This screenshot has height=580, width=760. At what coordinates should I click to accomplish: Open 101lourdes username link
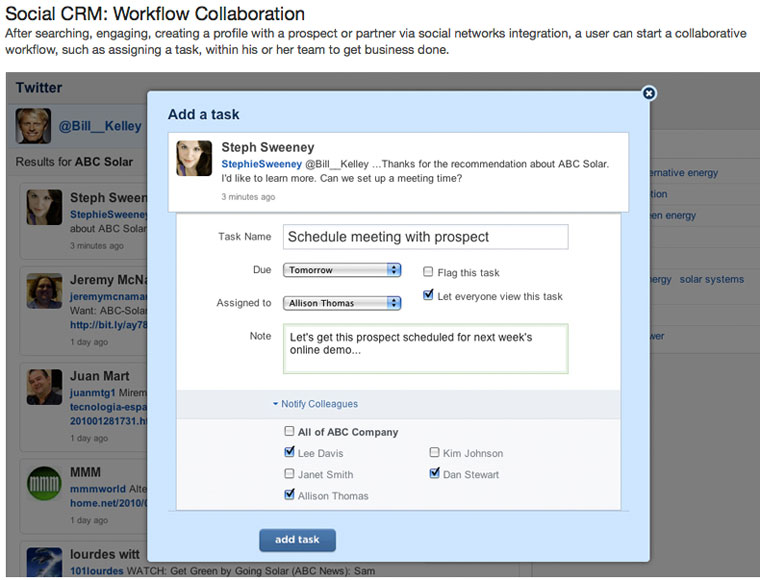[96, 571]
